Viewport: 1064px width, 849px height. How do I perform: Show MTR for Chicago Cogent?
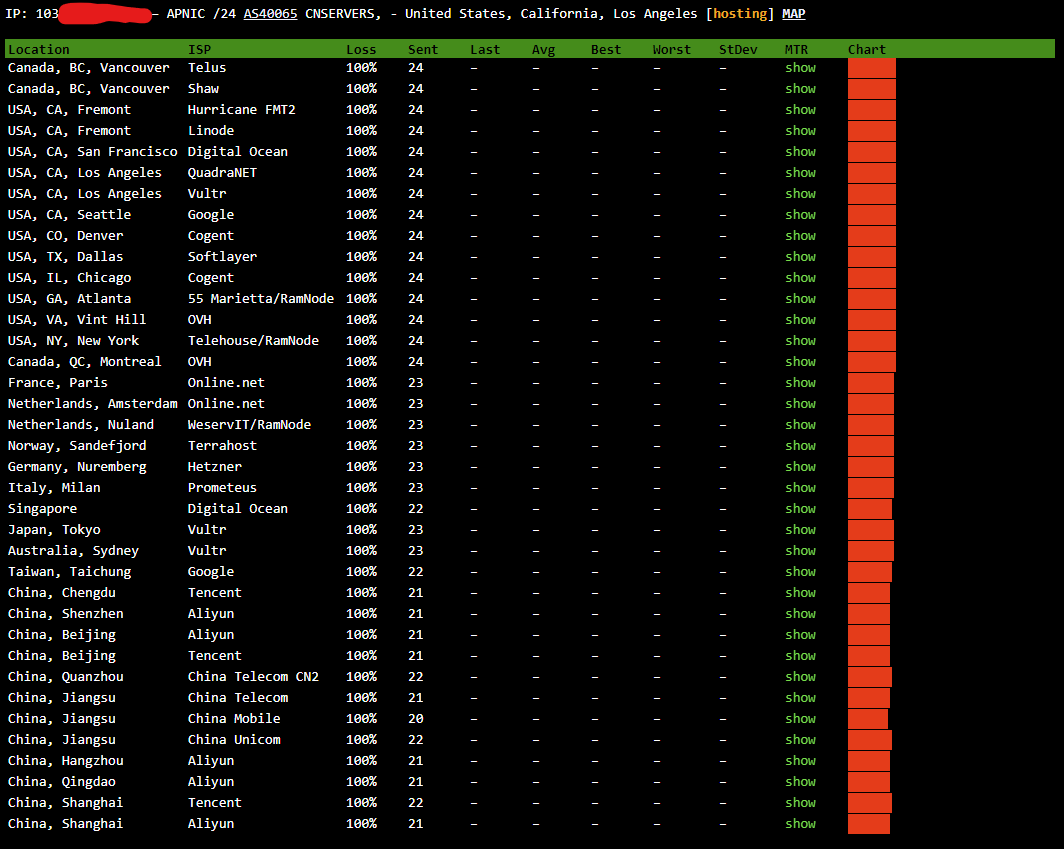(801, 278)
